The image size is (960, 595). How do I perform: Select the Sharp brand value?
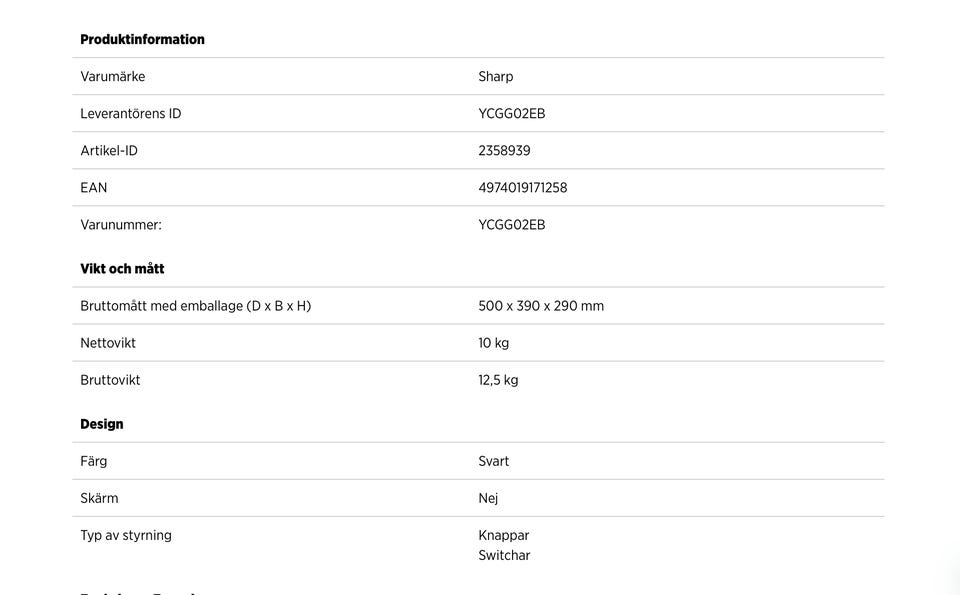[x=496, y=77]
